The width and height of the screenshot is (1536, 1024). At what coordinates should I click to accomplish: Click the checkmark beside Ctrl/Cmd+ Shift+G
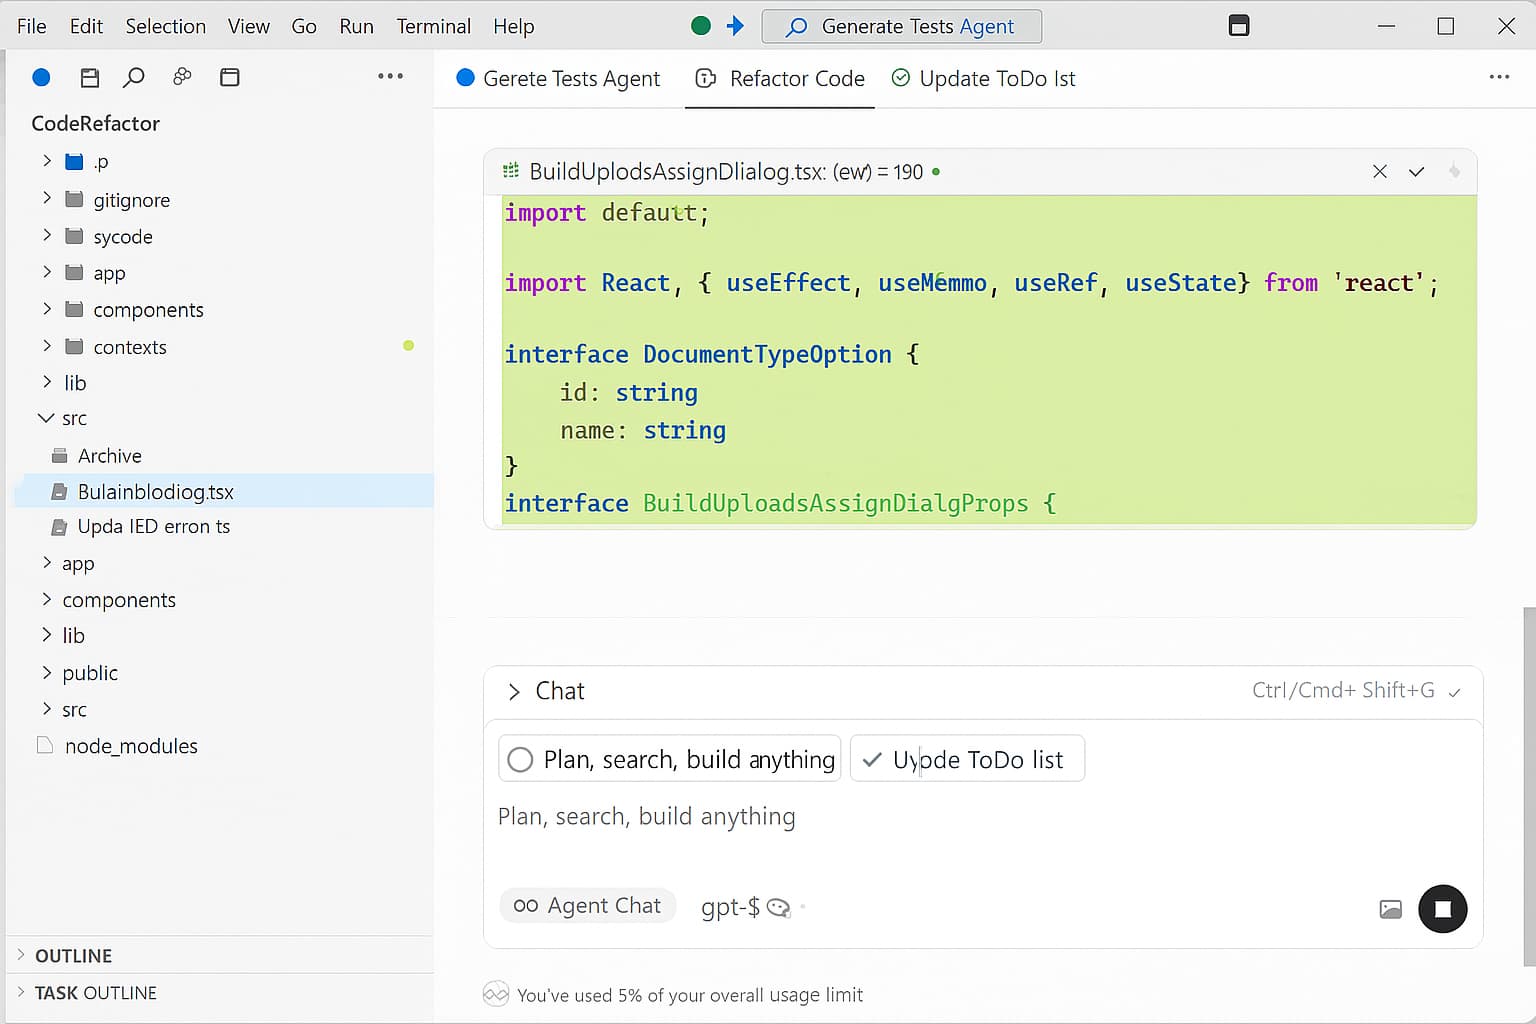point(1455,692)
